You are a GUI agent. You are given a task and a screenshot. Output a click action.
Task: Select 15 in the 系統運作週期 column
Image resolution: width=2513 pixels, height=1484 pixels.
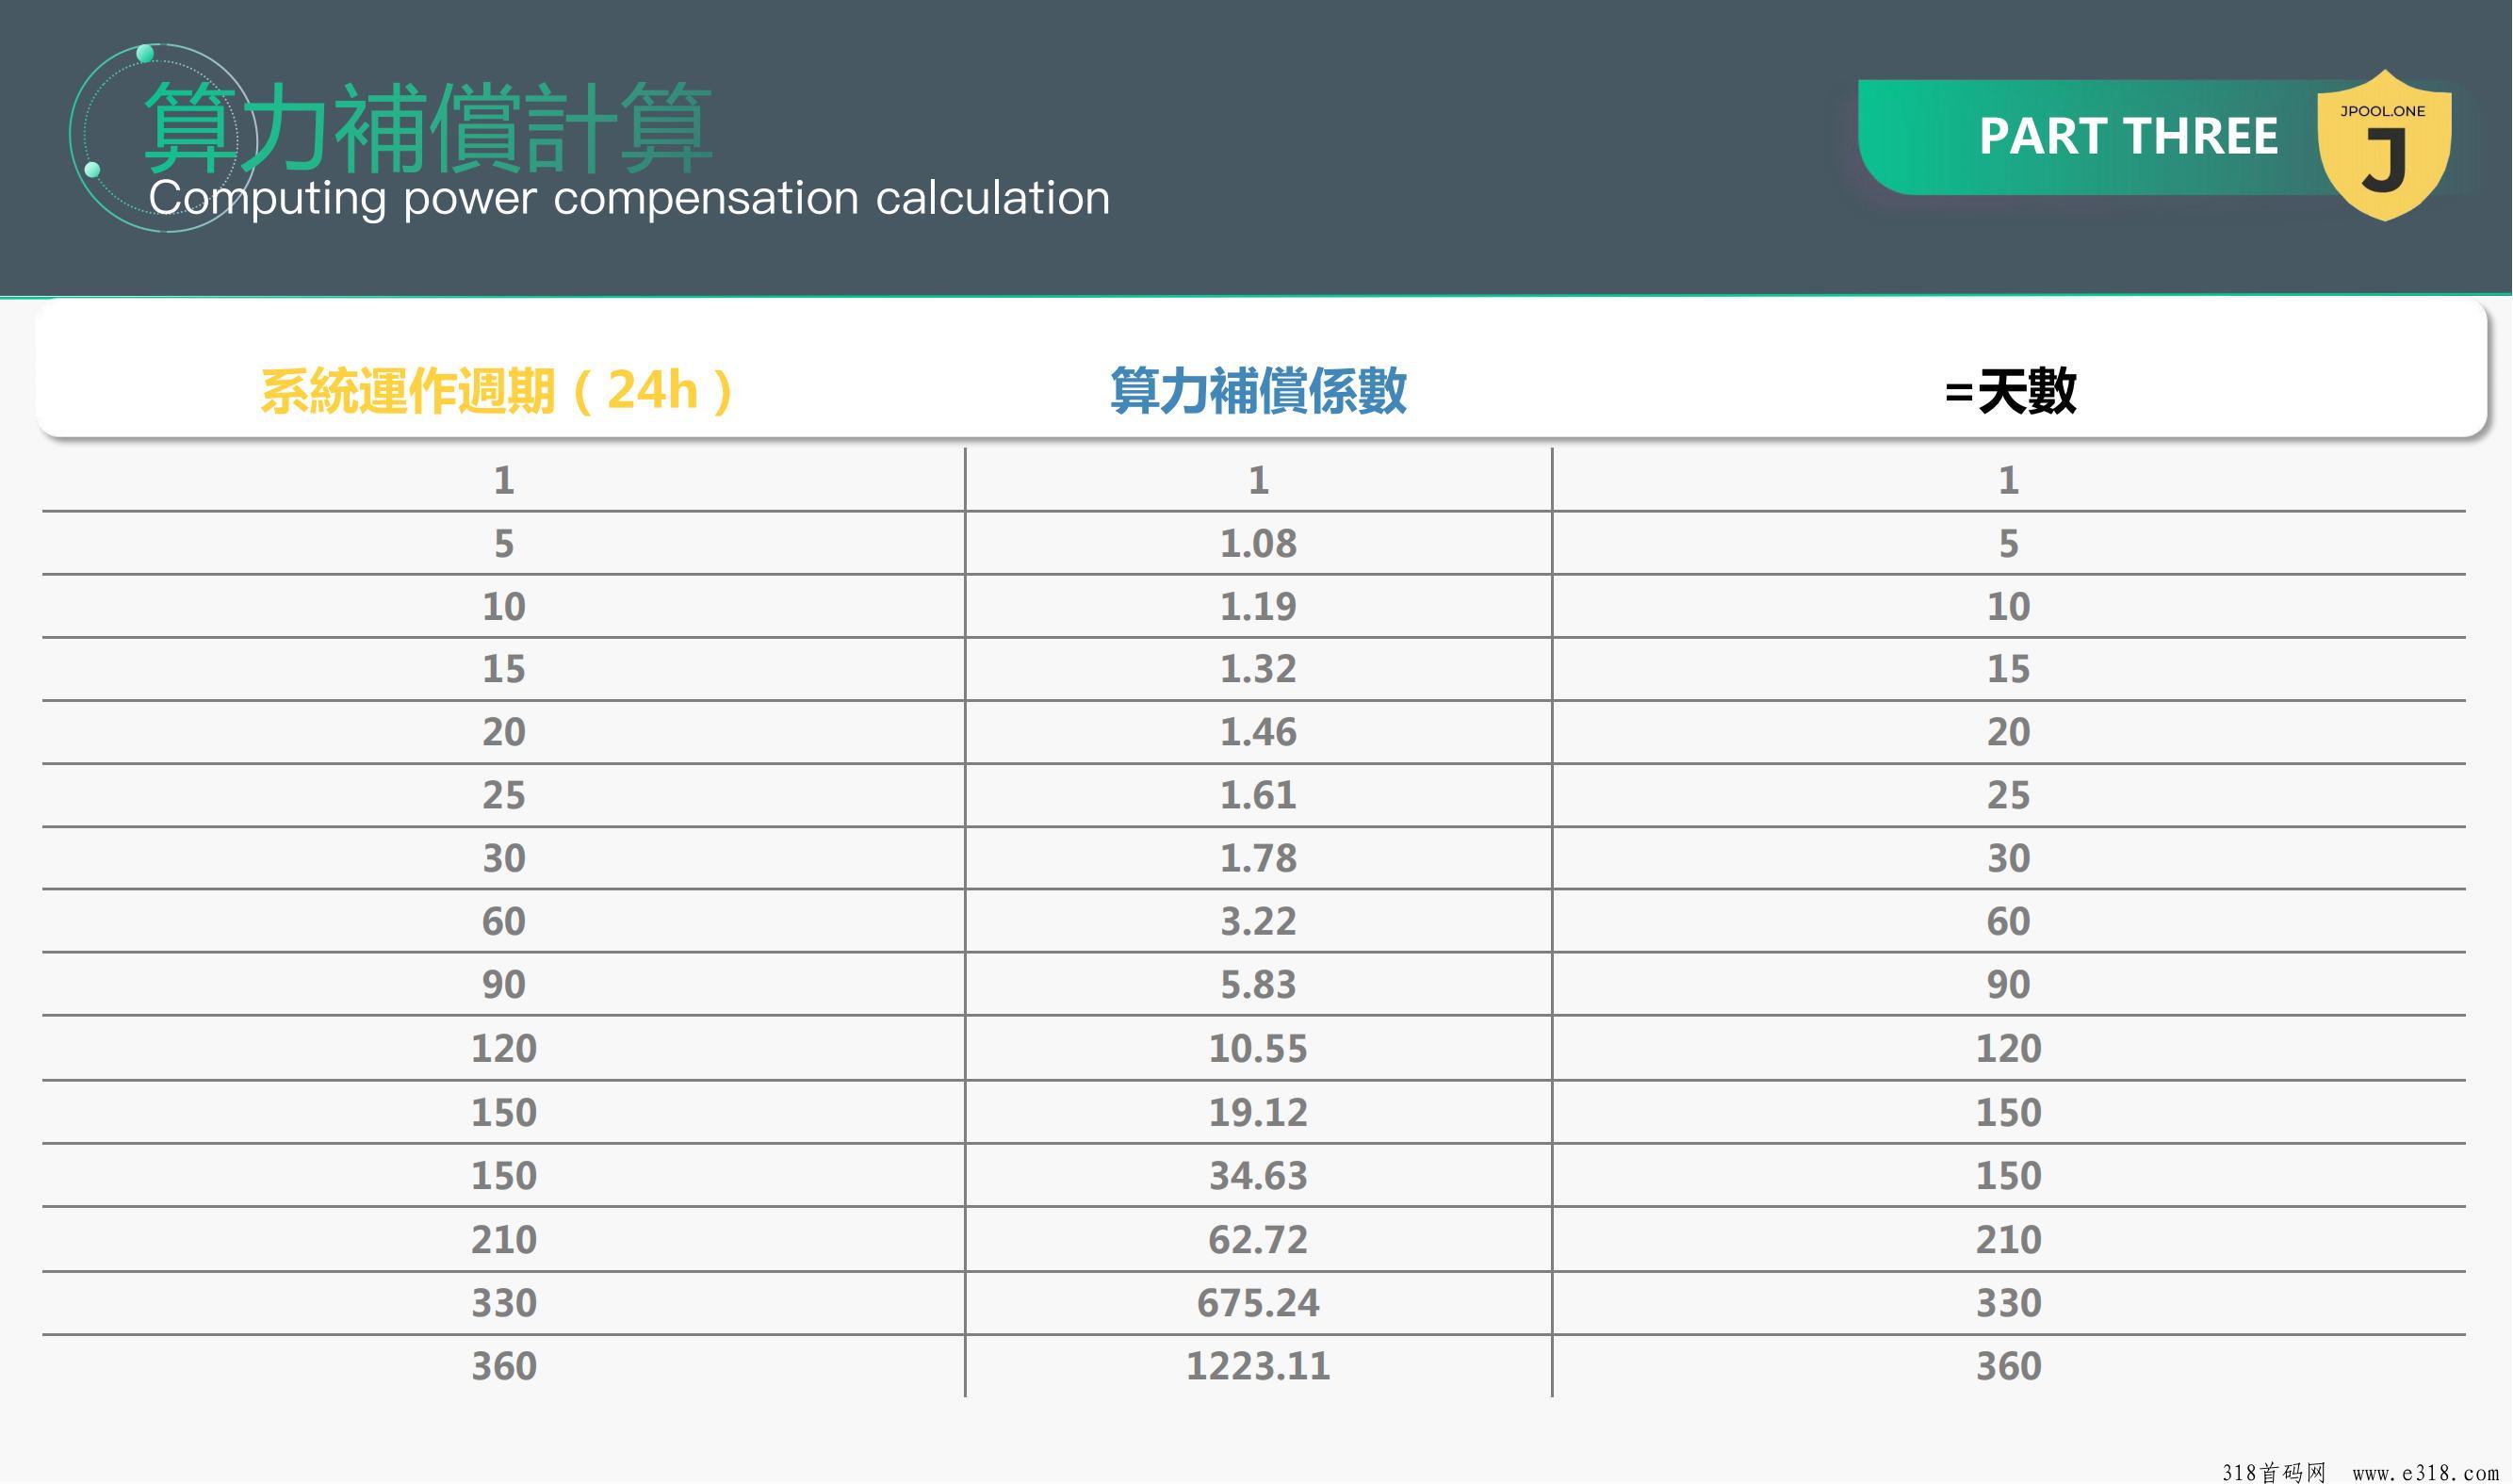tap(504, 668)
